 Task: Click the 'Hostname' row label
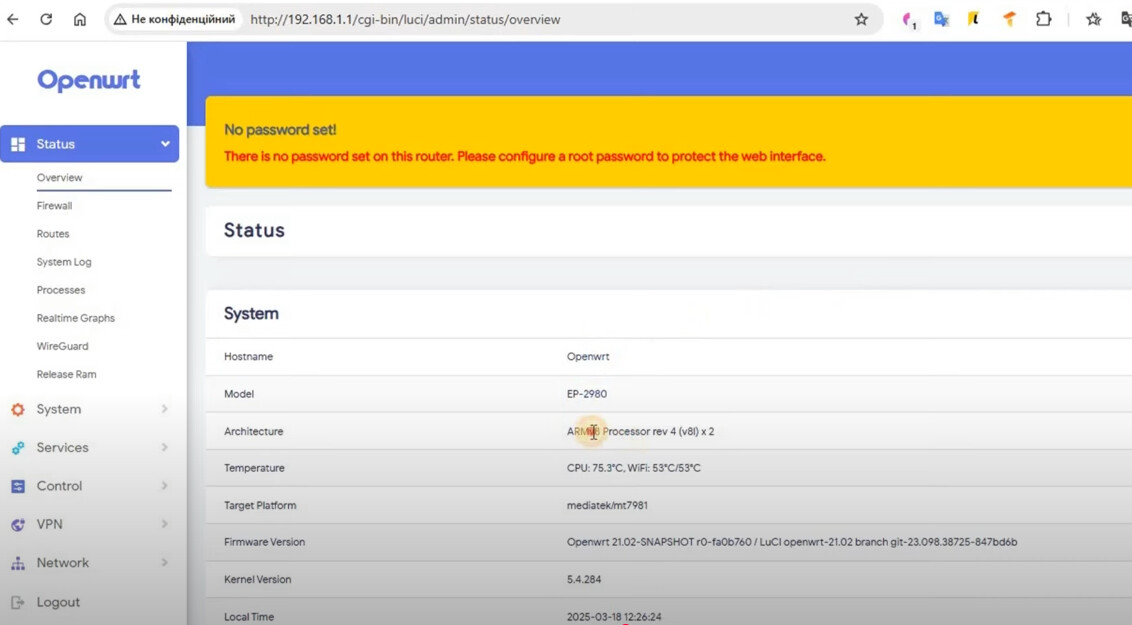[248, 357]
